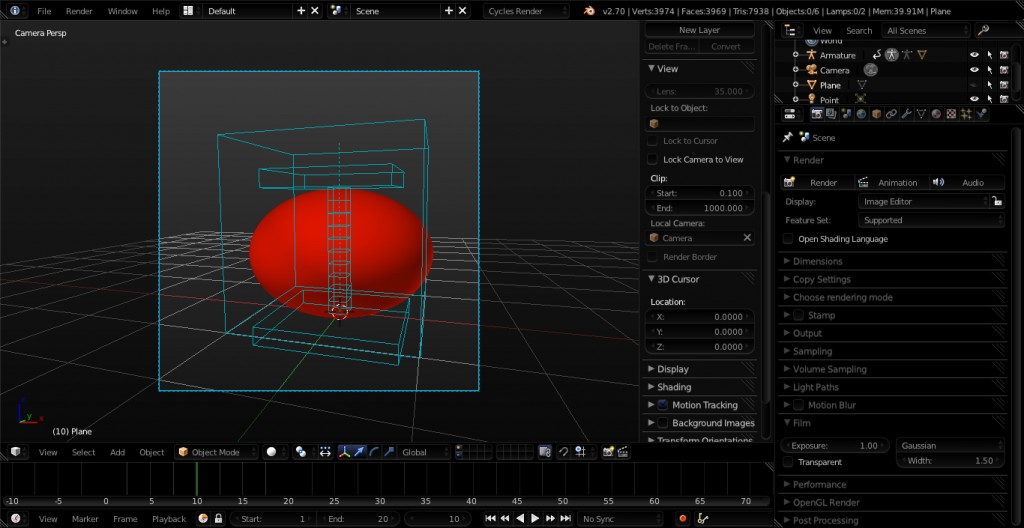Enable the Lock Camera to View checkbox

pos(653,159)
